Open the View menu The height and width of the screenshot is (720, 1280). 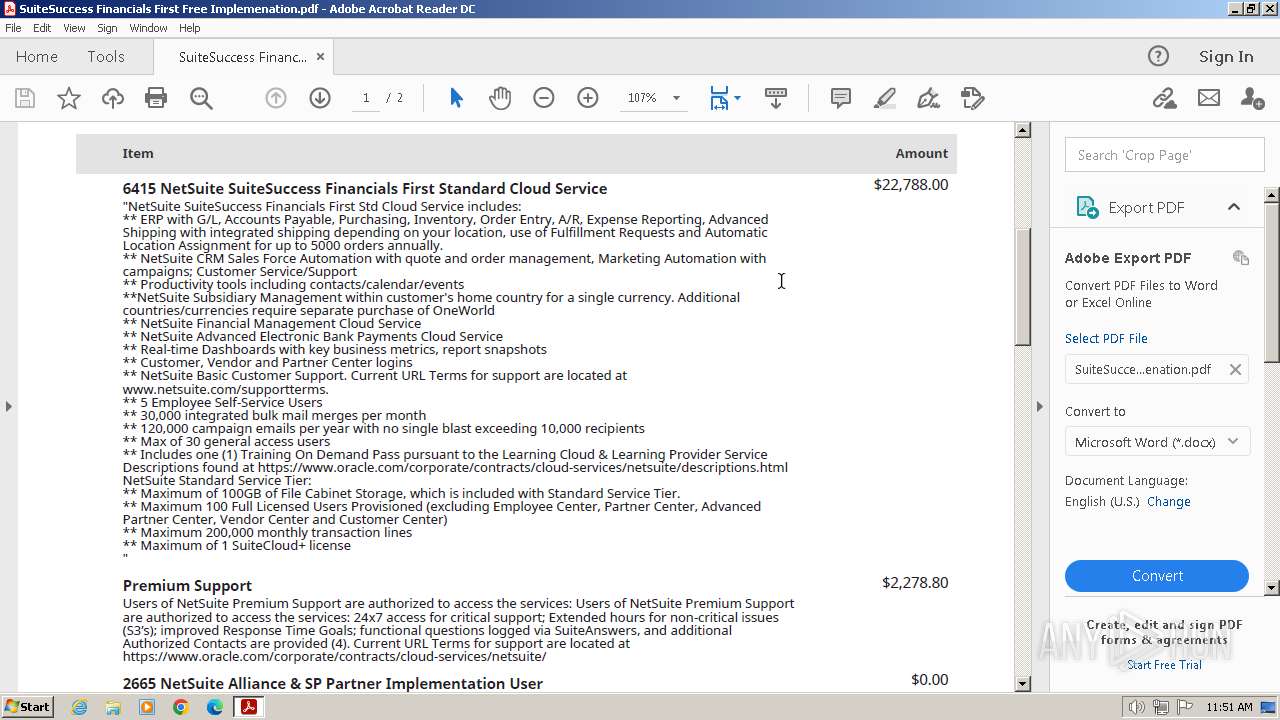[x=74, y=28]
